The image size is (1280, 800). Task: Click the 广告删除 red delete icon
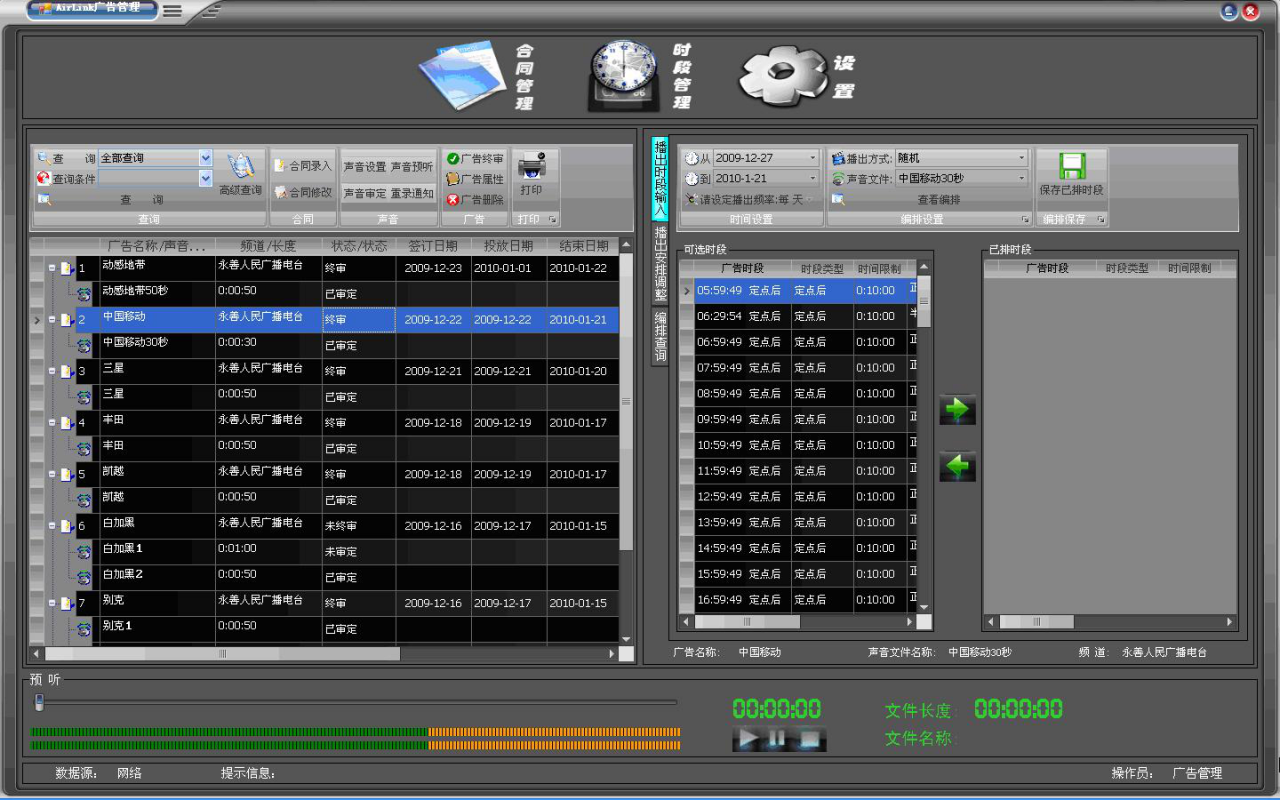(x=453, y=200)
